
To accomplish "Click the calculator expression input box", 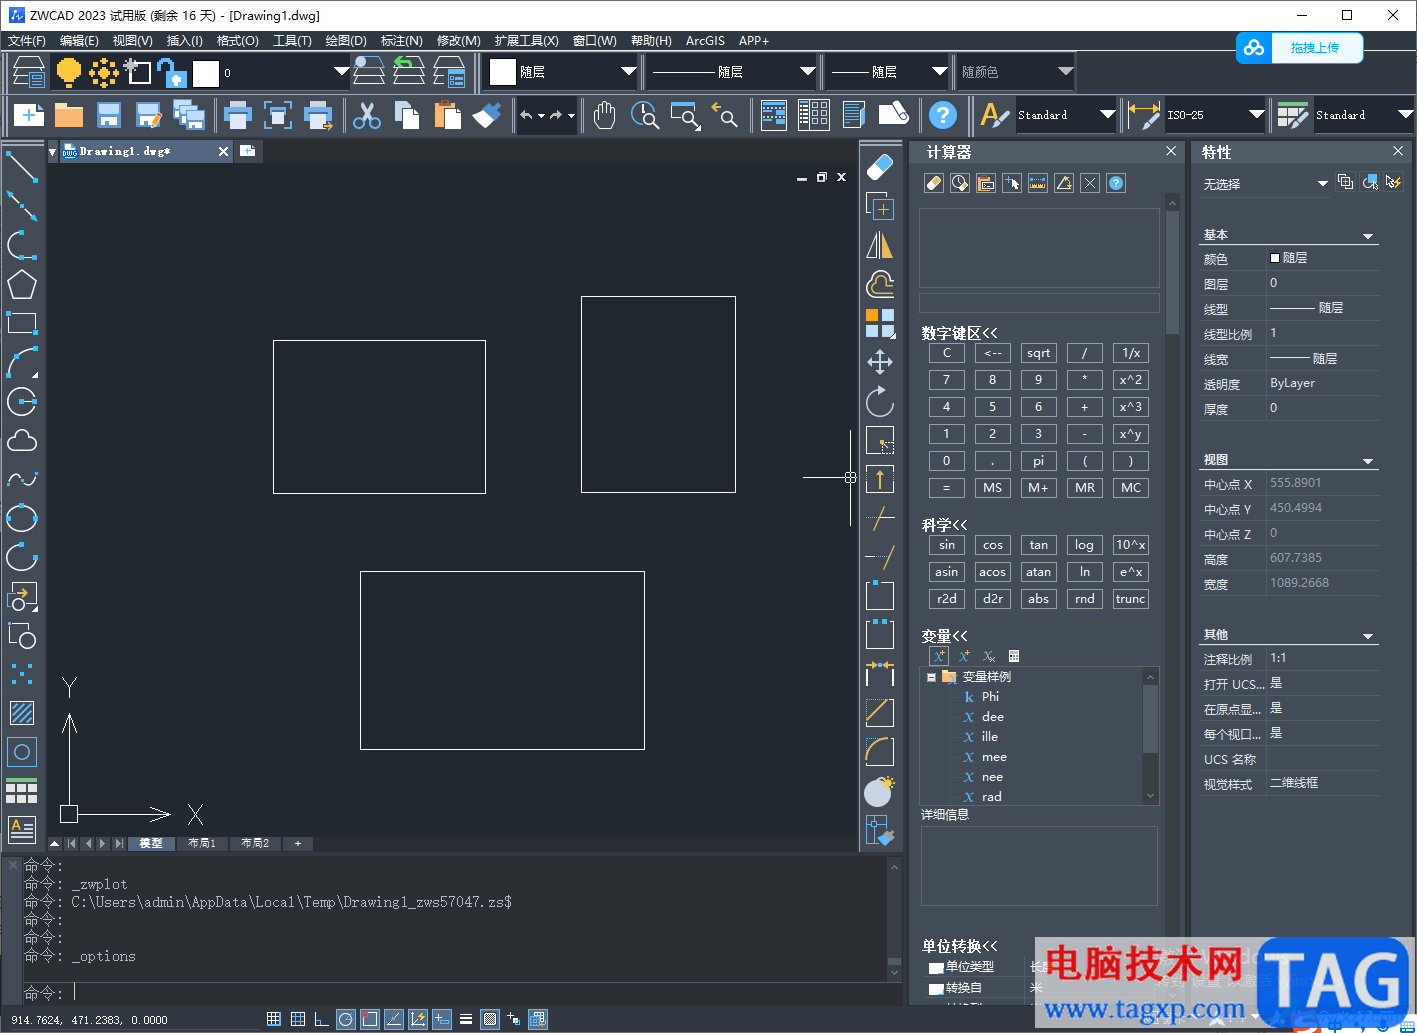I will (x=1039, y=303).
